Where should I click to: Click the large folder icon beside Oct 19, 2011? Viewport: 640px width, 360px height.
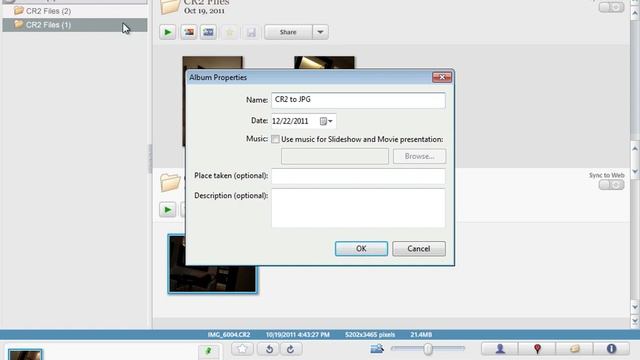pyautogui.click(x=170, y=7)
